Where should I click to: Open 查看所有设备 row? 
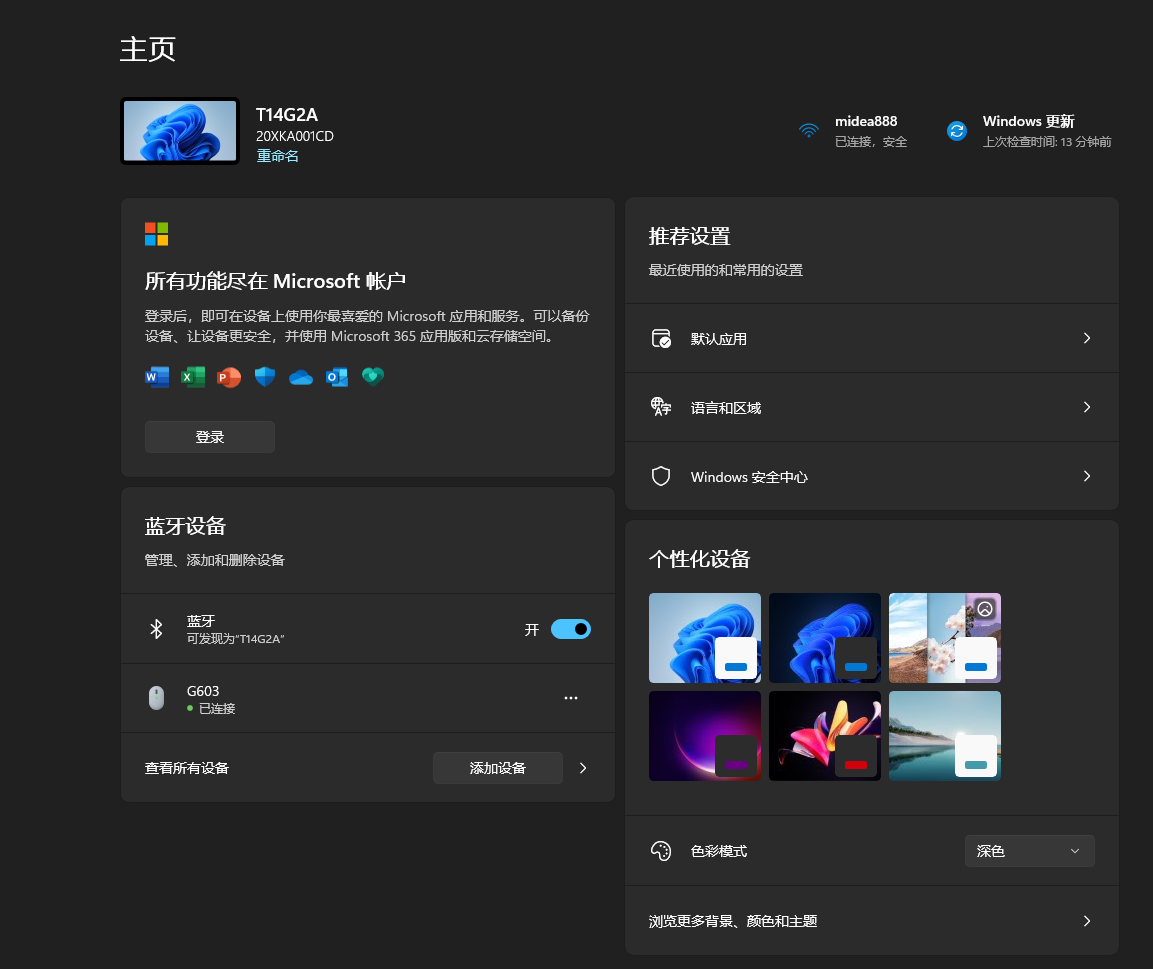368,768
